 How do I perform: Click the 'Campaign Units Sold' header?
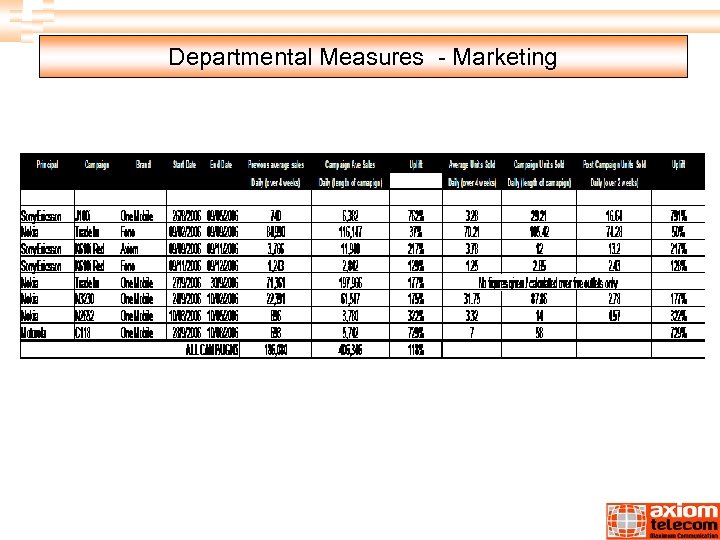coord(539,164)
